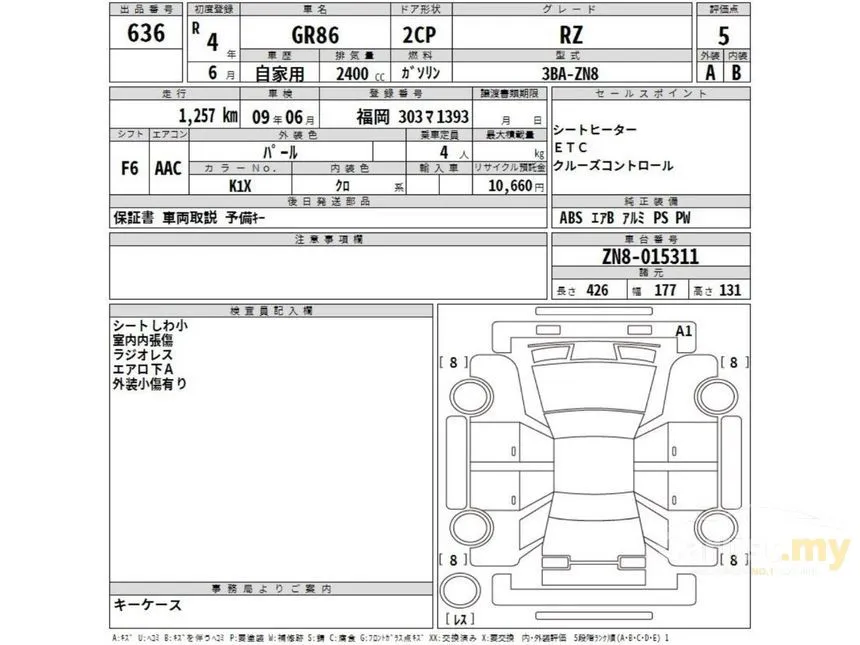The height and width of the screenshot is (645, 860).
Task: Select the top-left [8] tire marker
Action: tap(453, 363)
